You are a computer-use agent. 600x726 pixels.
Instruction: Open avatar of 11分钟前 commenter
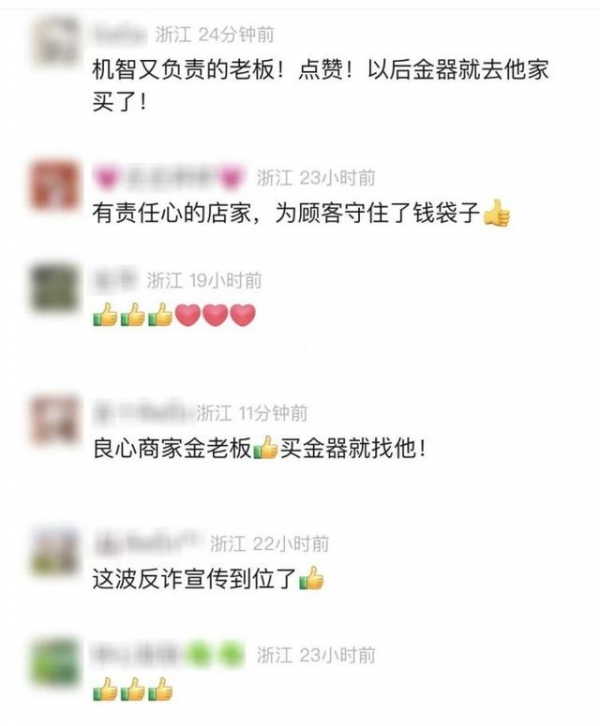54,420
